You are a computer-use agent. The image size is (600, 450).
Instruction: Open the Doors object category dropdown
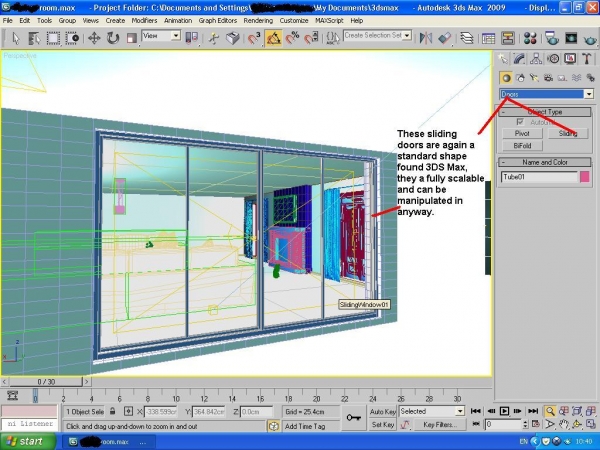click(546, 94)
